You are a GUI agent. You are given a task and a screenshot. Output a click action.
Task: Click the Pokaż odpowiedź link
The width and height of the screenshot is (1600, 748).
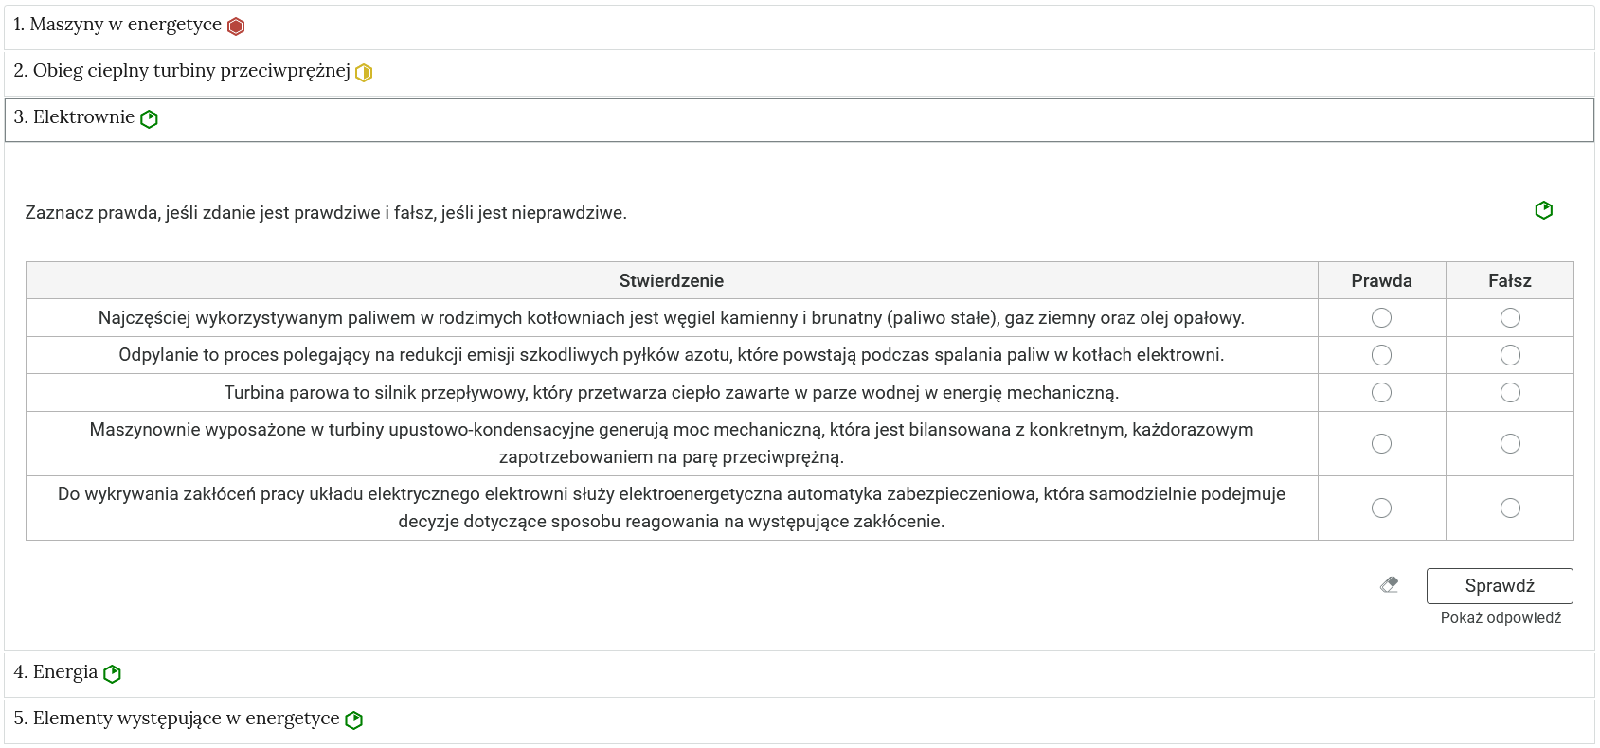(x=1500, y=618)
